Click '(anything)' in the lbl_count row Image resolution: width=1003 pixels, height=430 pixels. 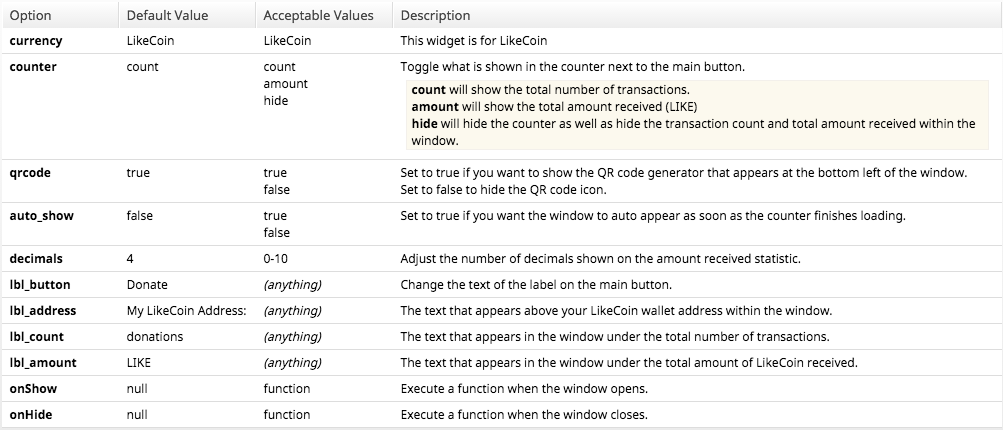pyautogui.click(x=292, y=337)
